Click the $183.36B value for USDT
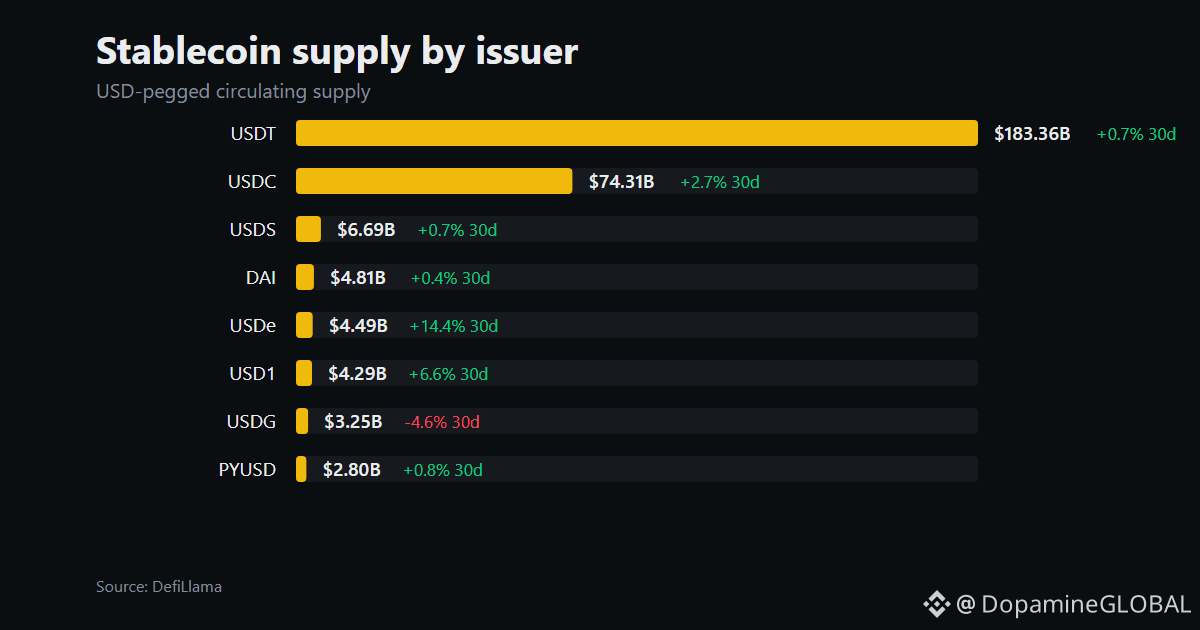Screen dimensions: 1200x630 [1032, 133]
